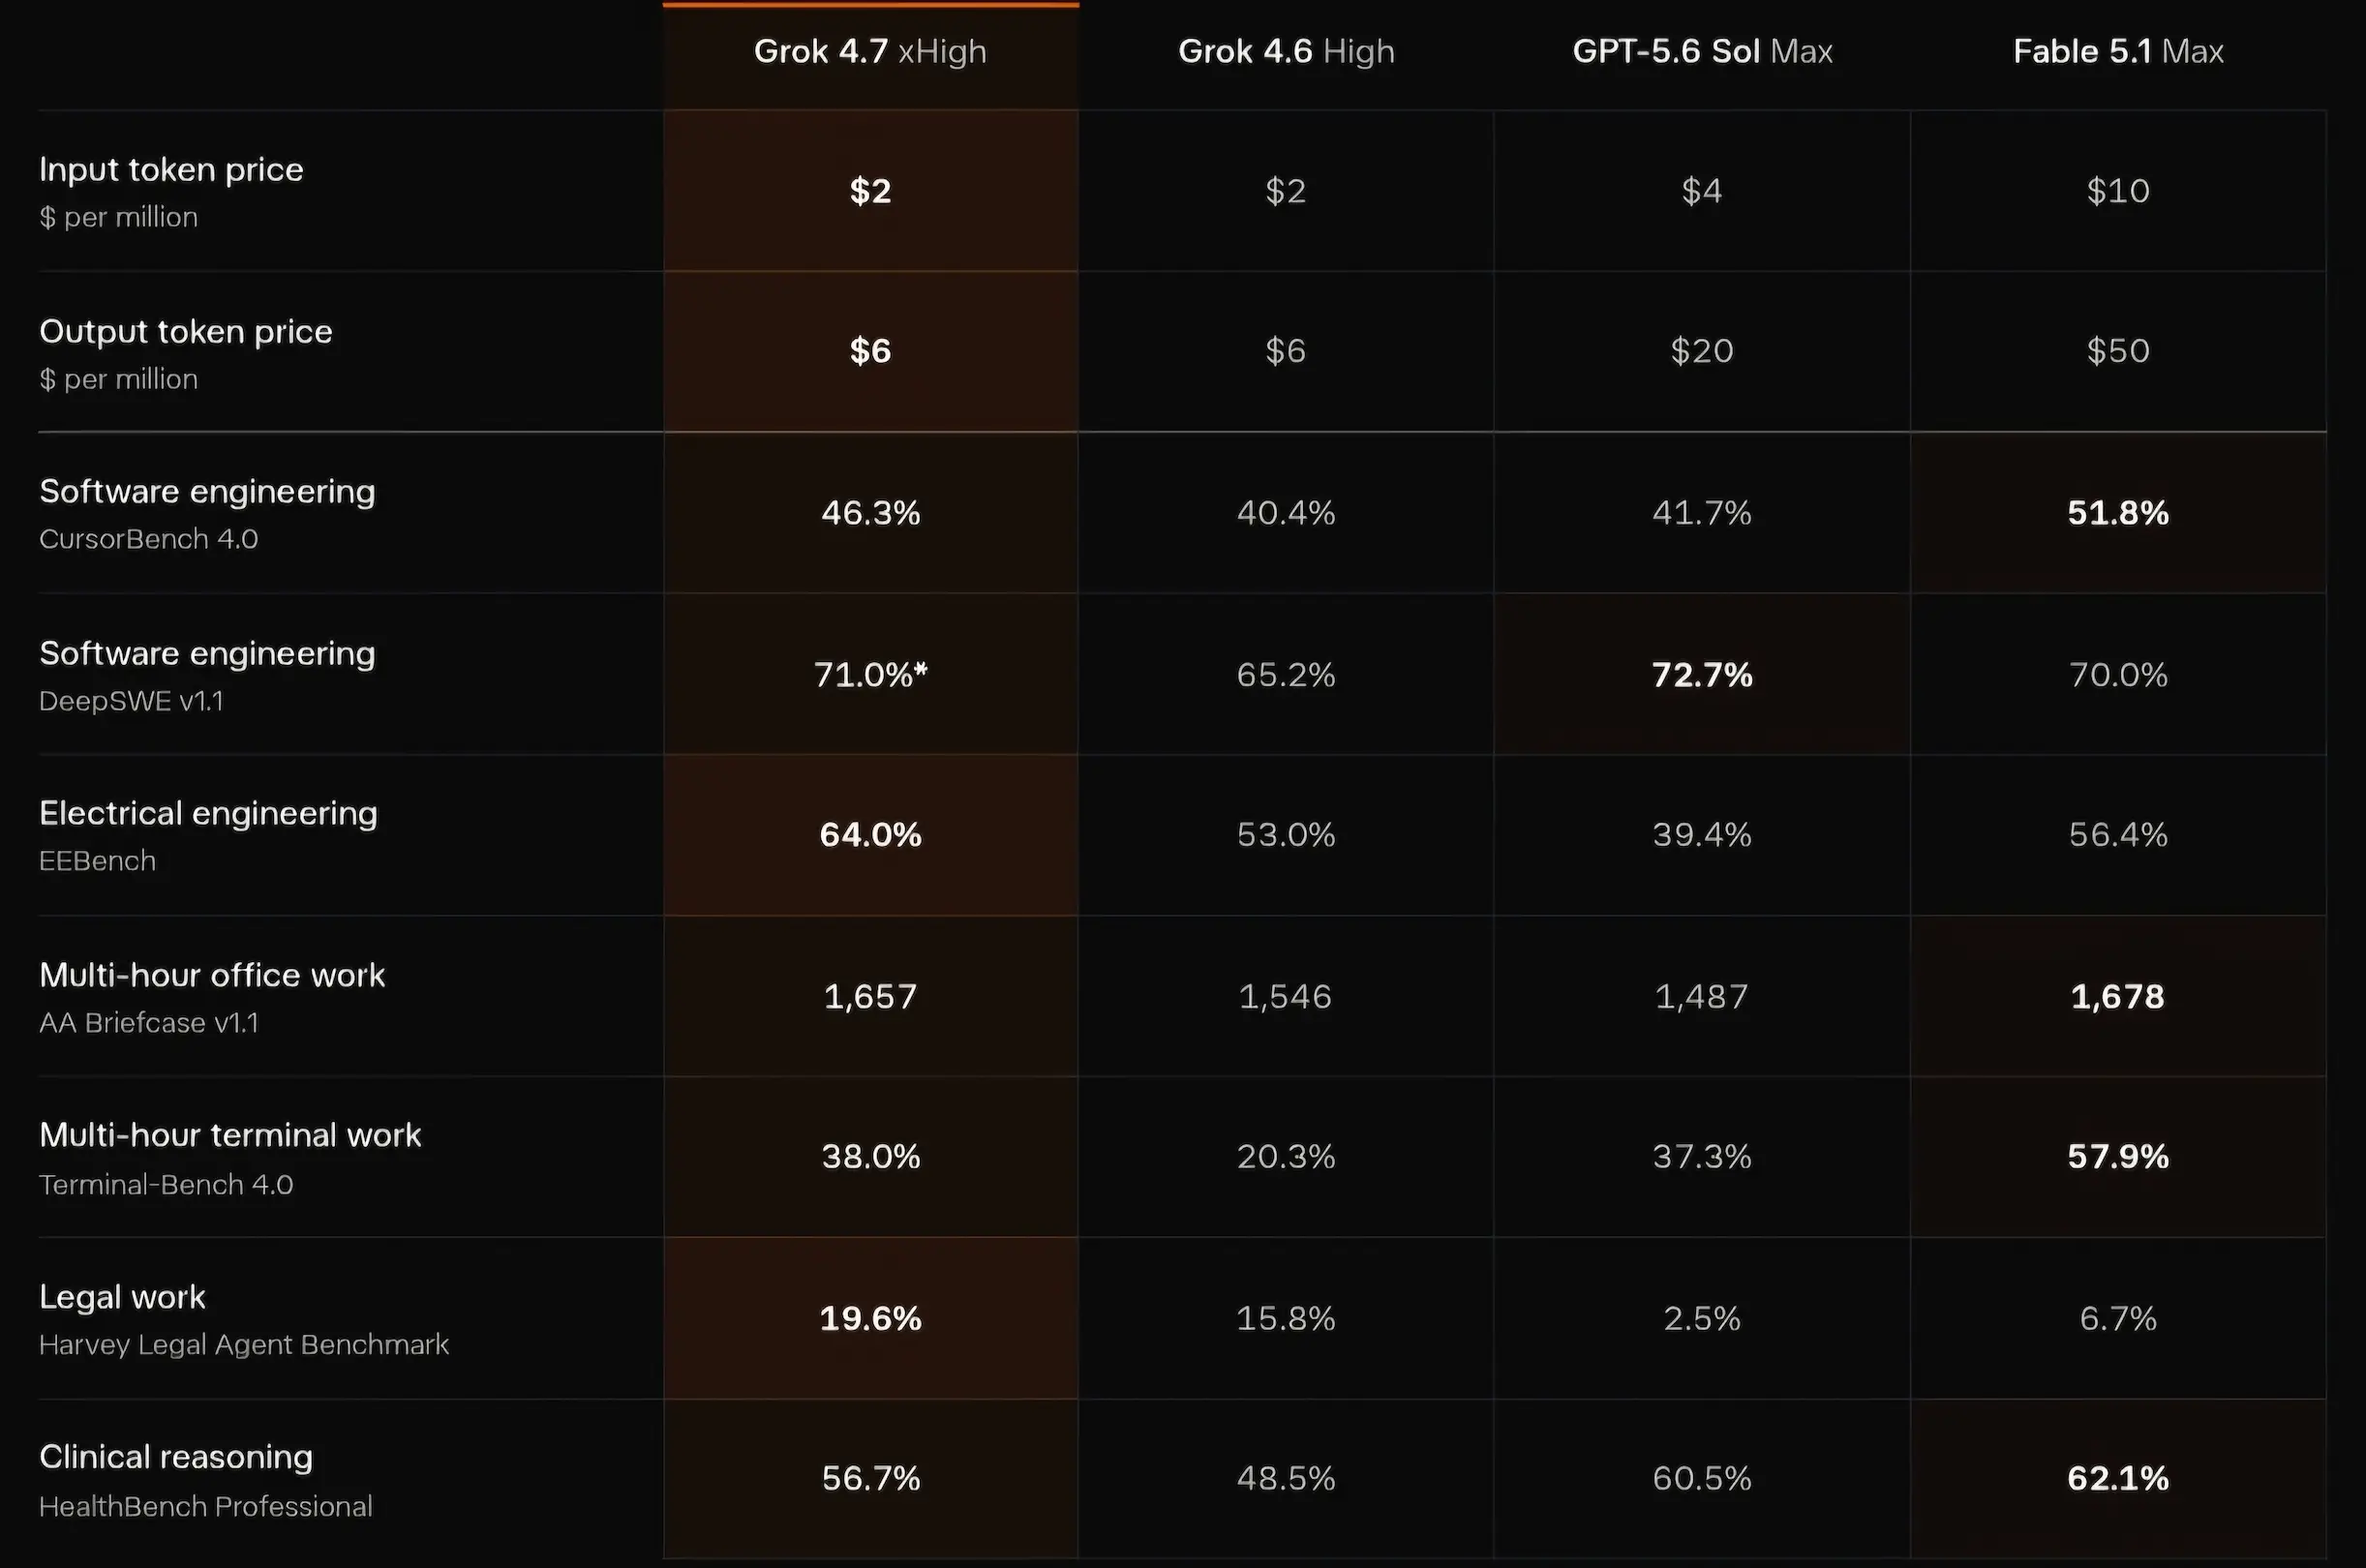Click the AA Briefcase v1.1 label
This screenshot has height=1568, width=2366.
pyautogui.click(x=148, y=1023)
